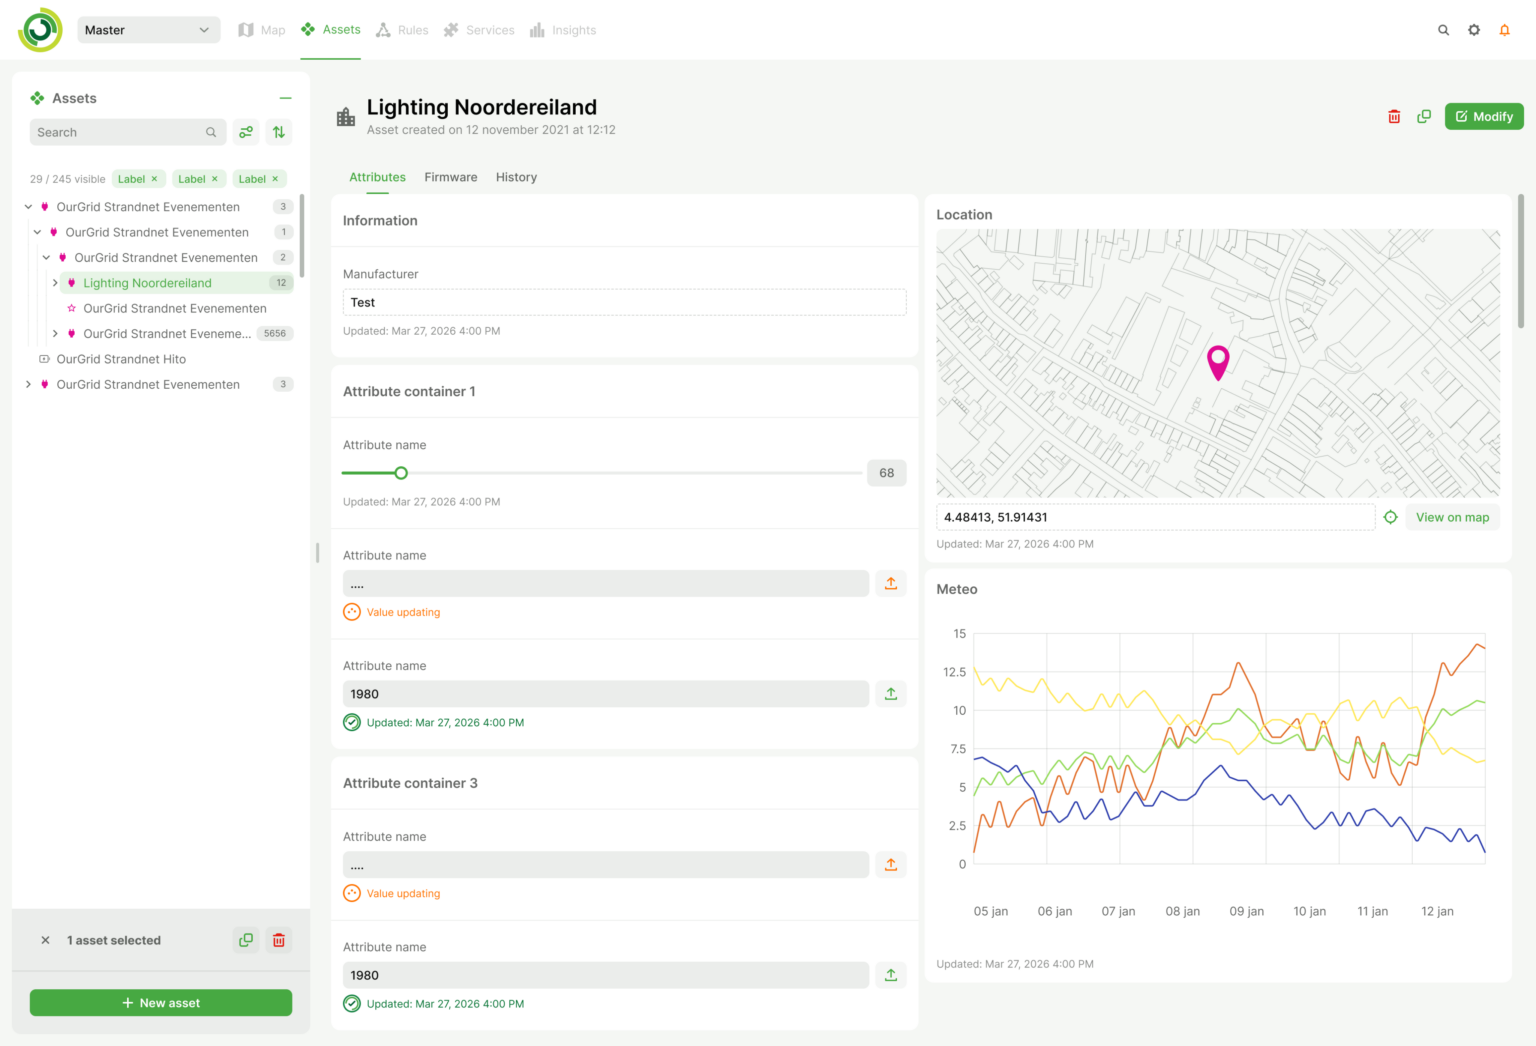Expand the collapsed bottom OurGrid Strandnet Evenementen group

coord(28,384)
